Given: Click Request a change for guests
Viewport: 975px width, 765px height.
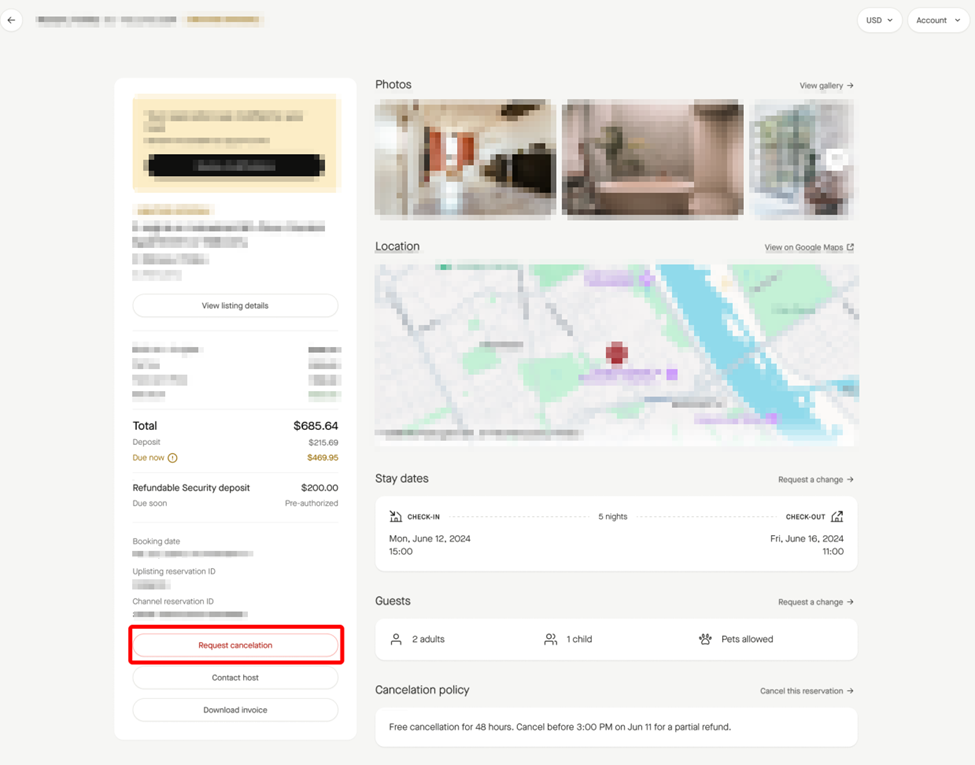Looking at the screenshot, I should pos(815,602).
